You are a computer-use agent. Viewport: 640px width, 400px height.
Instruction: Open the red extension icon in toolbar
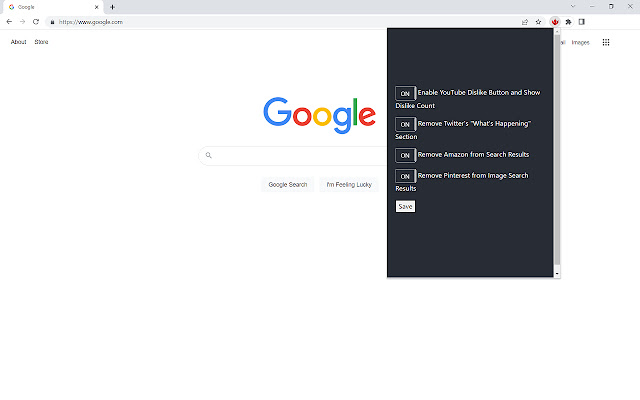(x=555, y=22)
